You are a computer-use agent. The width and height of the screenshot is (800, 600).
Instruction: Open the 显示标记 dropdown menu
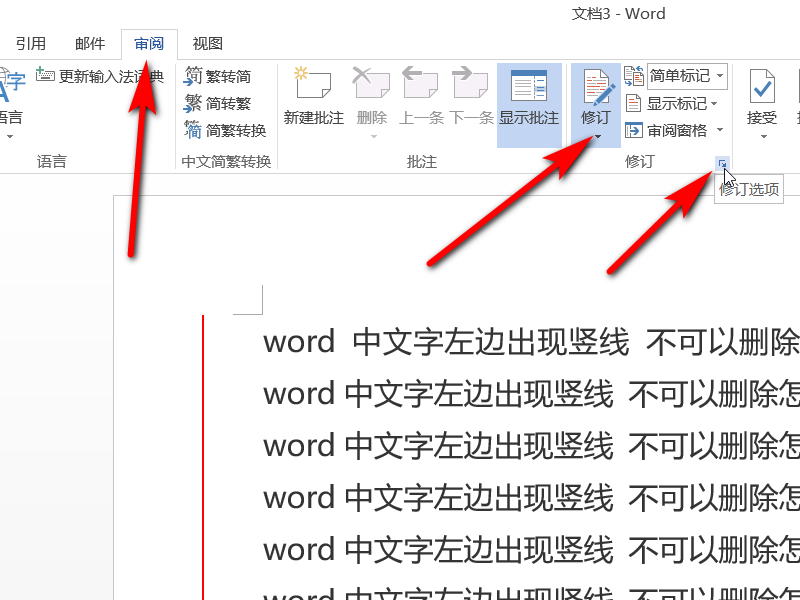(672, 104)
